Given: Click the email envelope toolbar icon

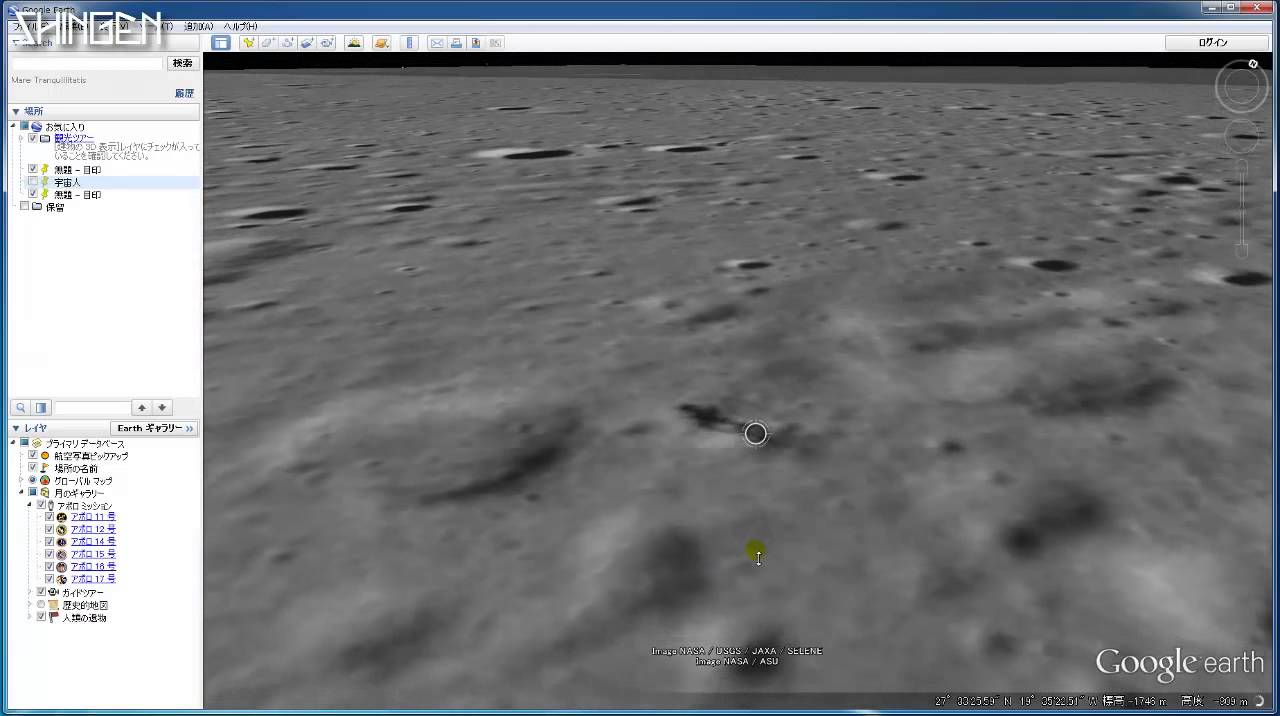Looking at the screenshot, I should [x=437, y=43].
